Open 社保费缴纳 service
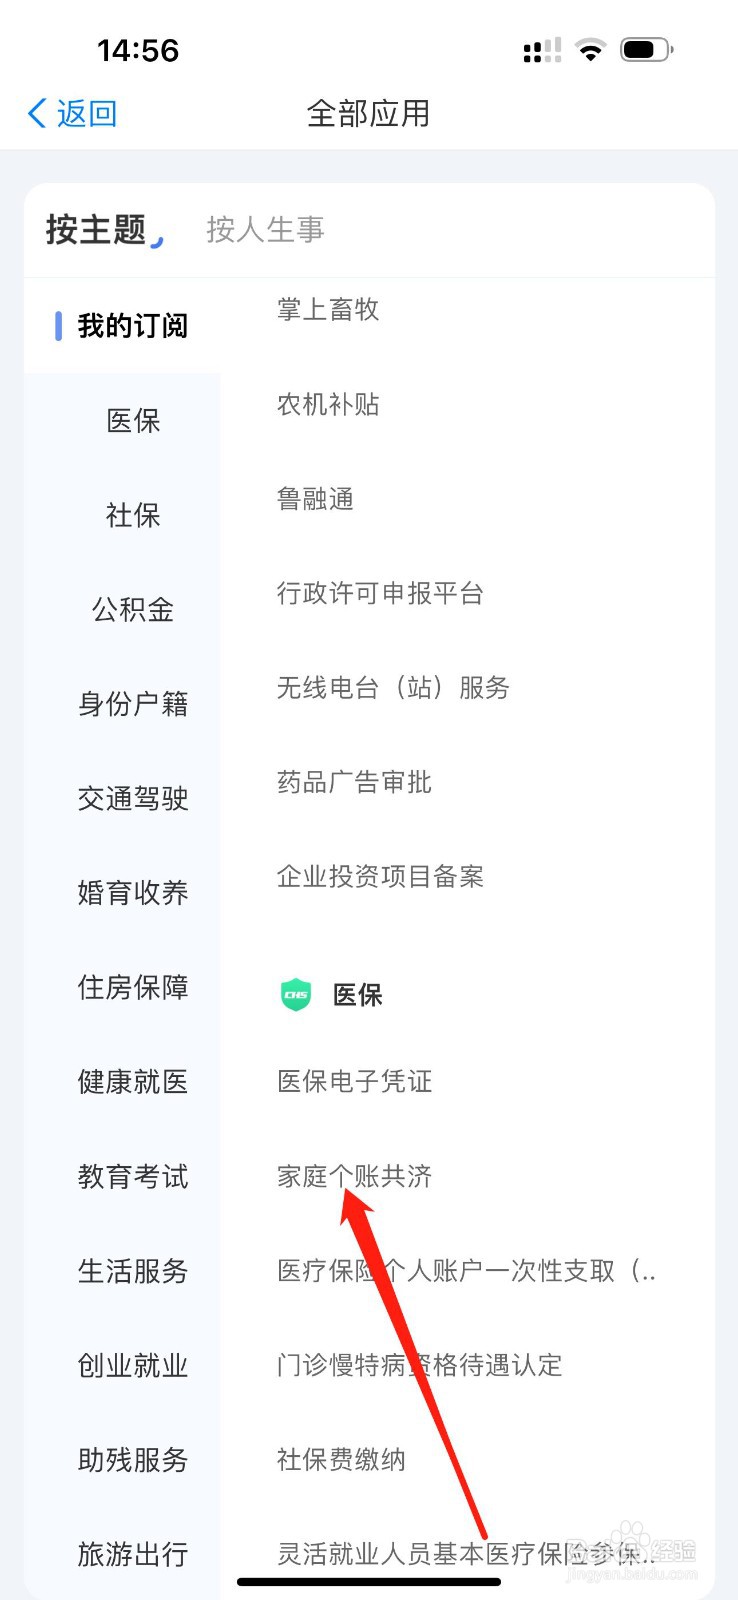738x1600 pixels. coord(341,1460)
